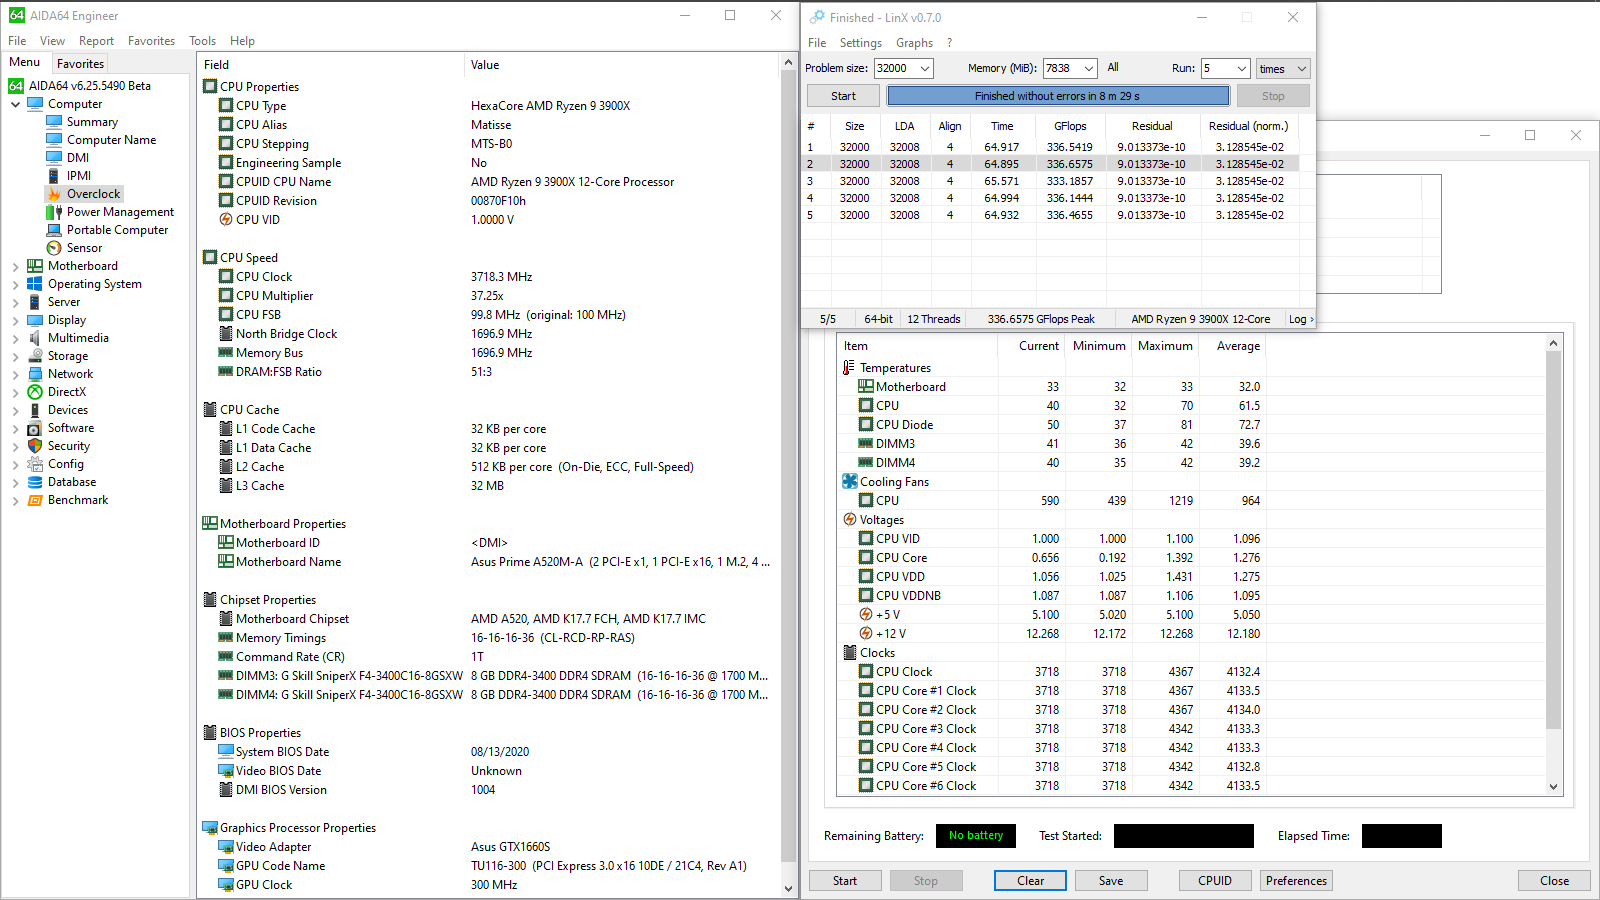Open the Problem size dropdown

click(x=925, y=69)
